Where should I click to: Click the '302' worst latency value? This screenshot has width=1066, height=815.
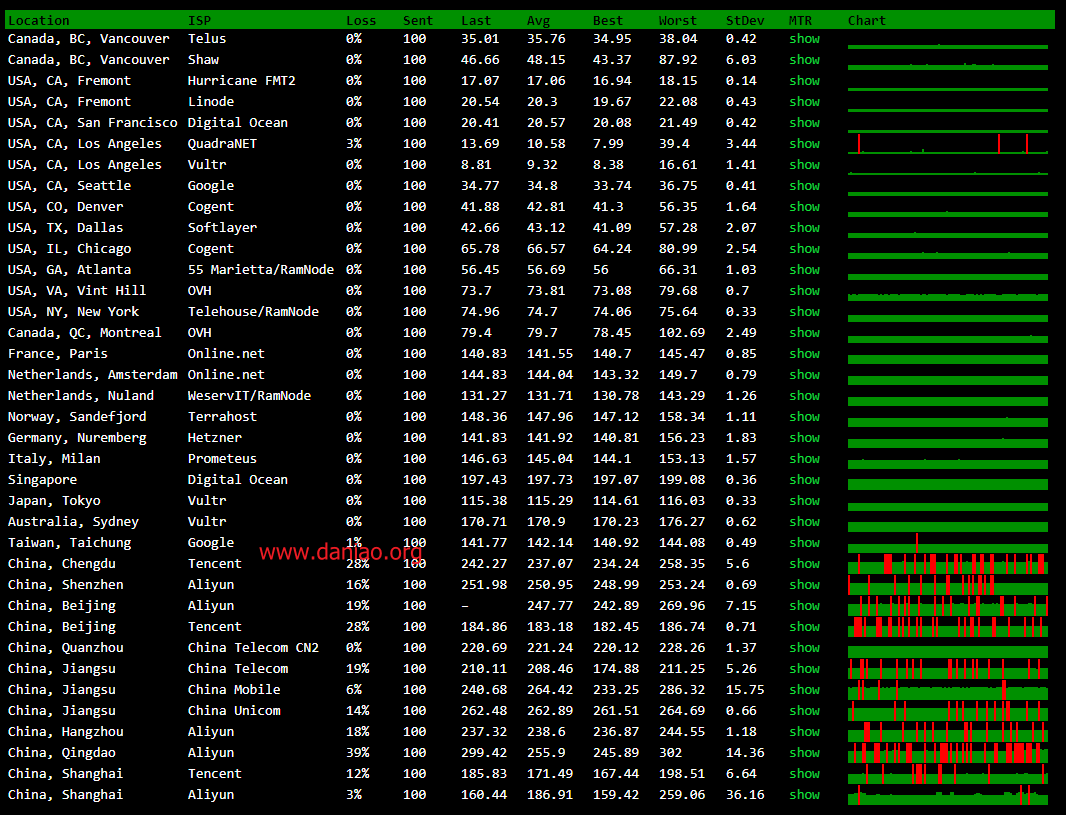(670, 752)
